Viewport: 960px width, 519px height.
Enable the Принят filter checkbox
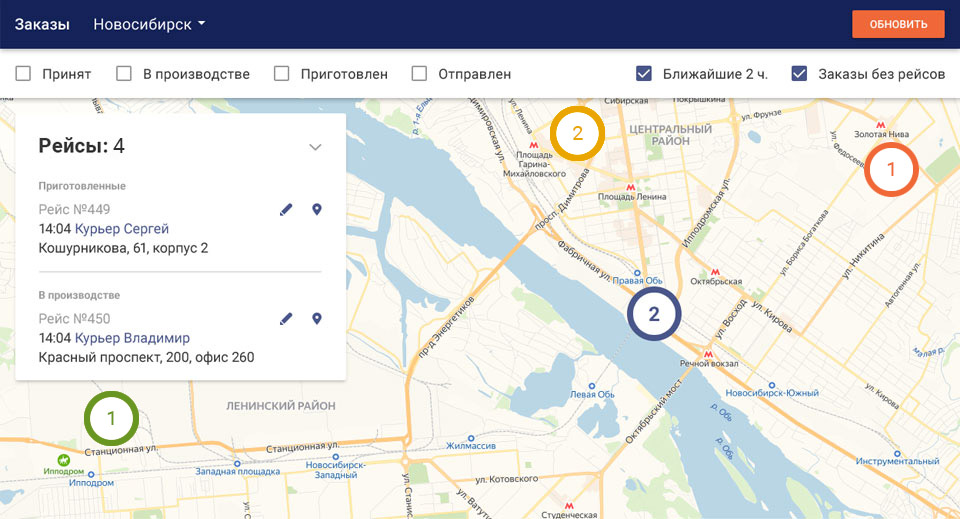click(x=23, y=74)
